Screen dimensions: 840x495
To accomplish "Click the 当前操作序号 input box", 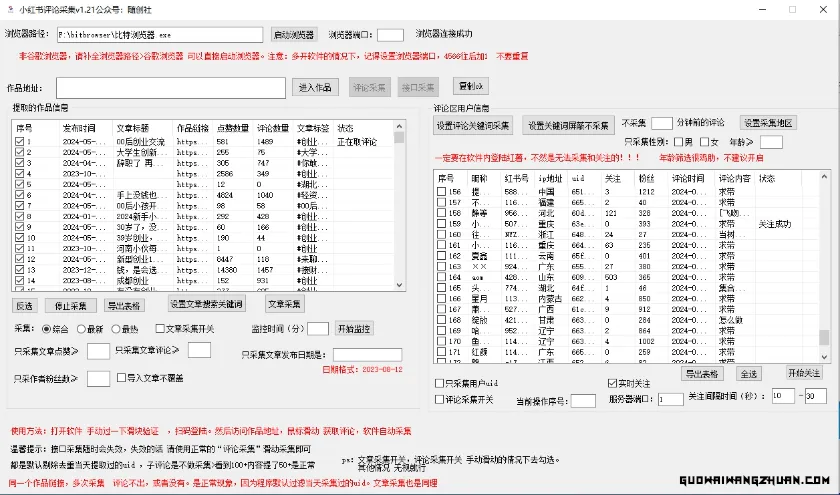I will (x=583, y=401).
